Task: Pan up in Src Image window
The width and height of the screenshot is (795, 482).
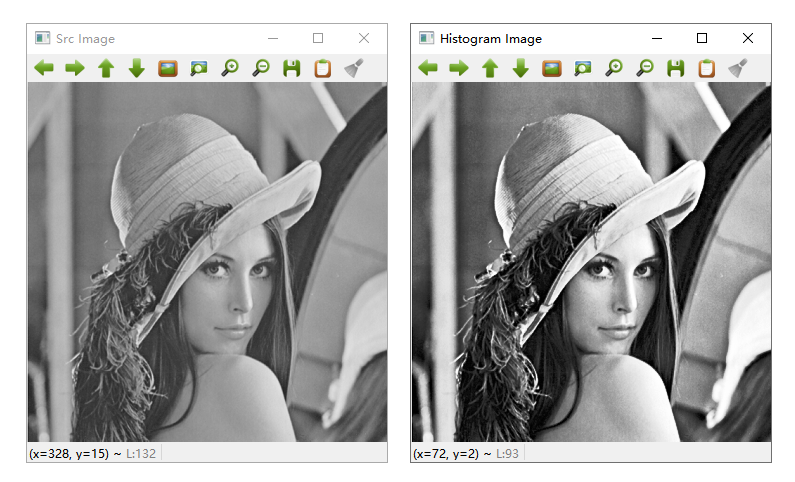Action: pyautogui.click(x=106, y=68)
